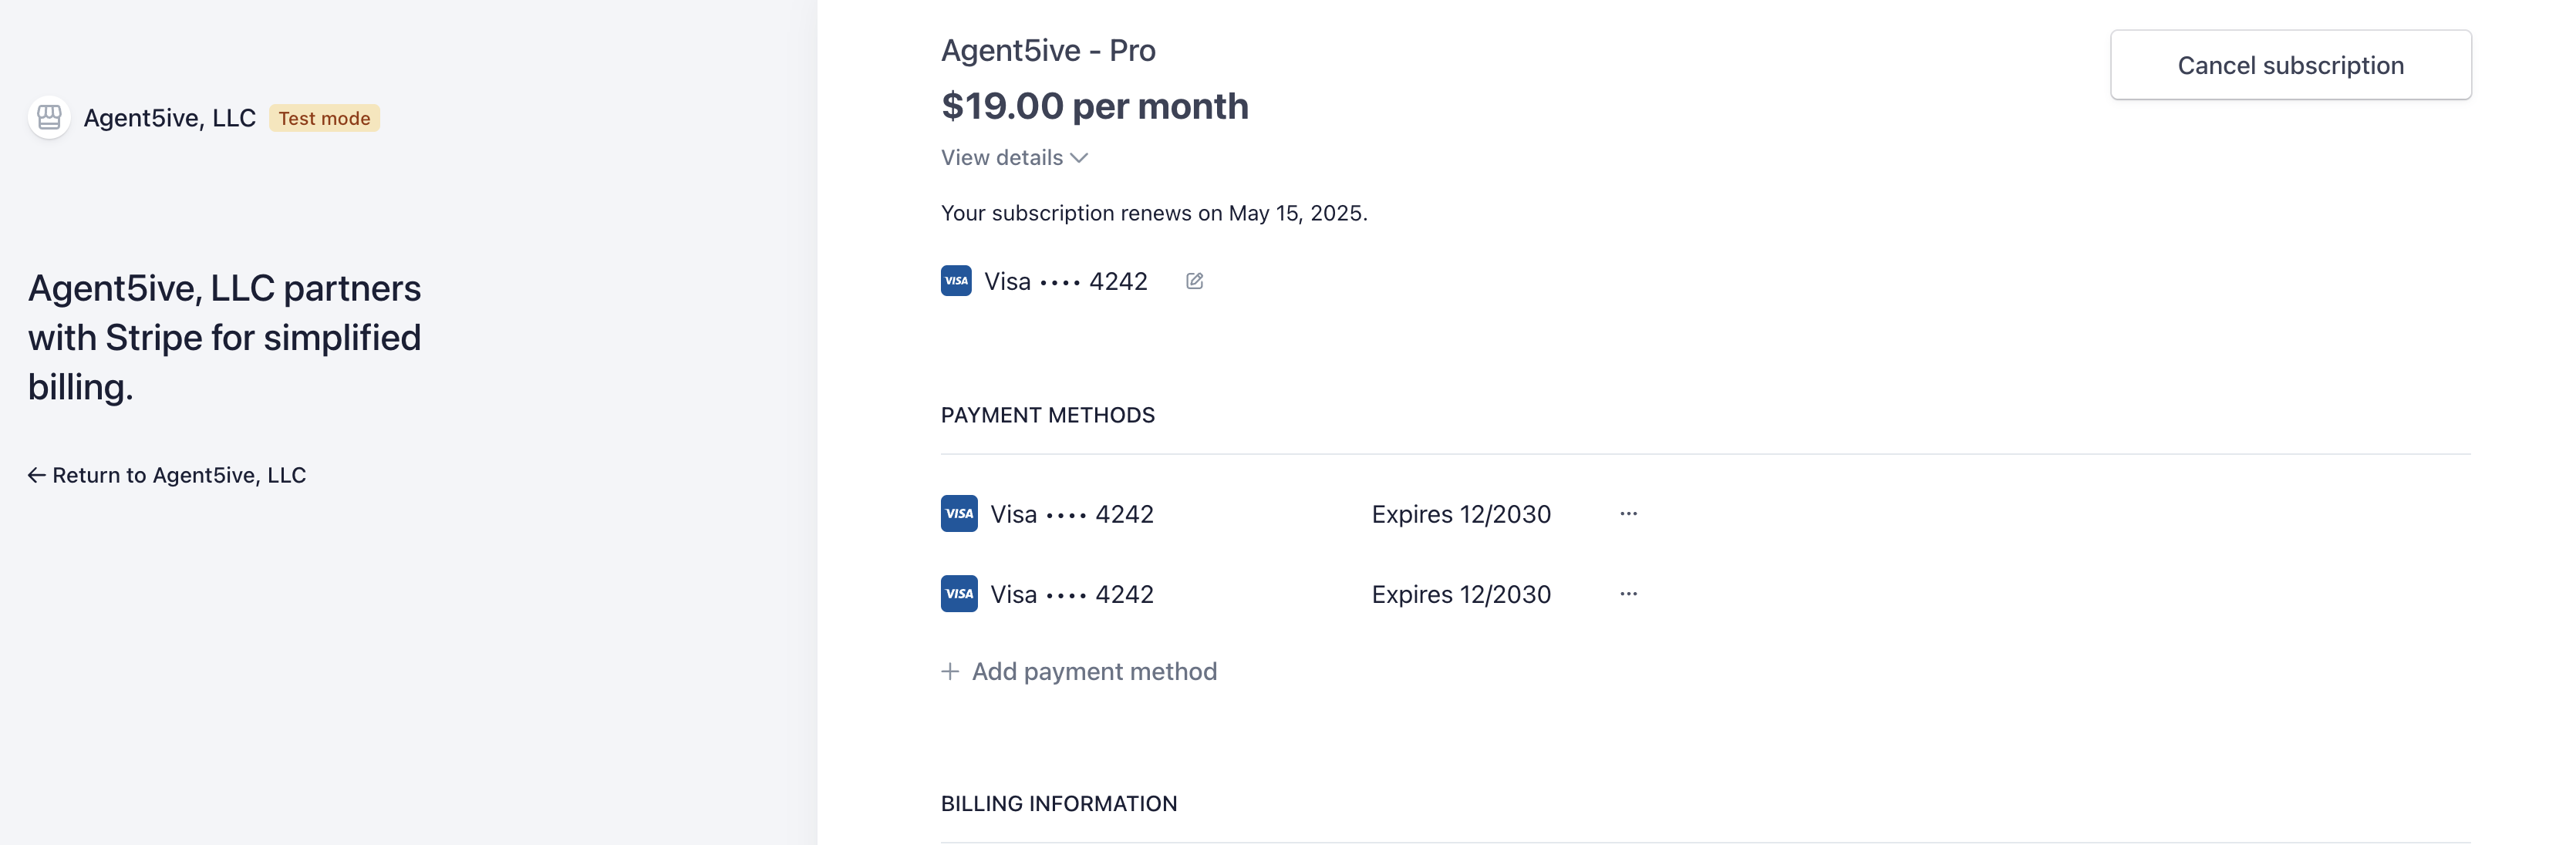2576x845 pixels.
Task: Click the plus icon for adding payment method
Action: pyautogui.click(x=950, y=671)
